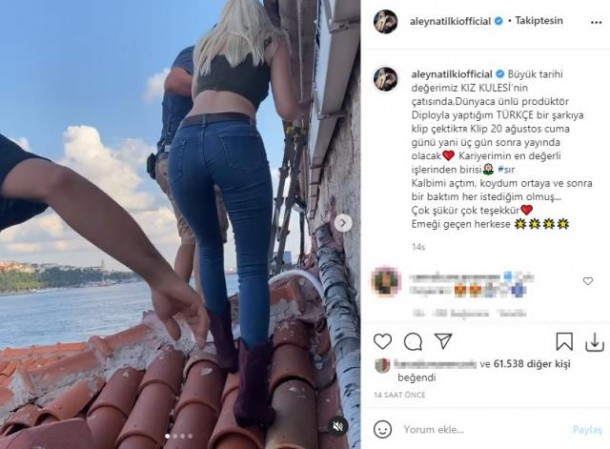Toggle the Takiptesin following status
This screenshot has height=449, width=610.
(x=539, y=21)
